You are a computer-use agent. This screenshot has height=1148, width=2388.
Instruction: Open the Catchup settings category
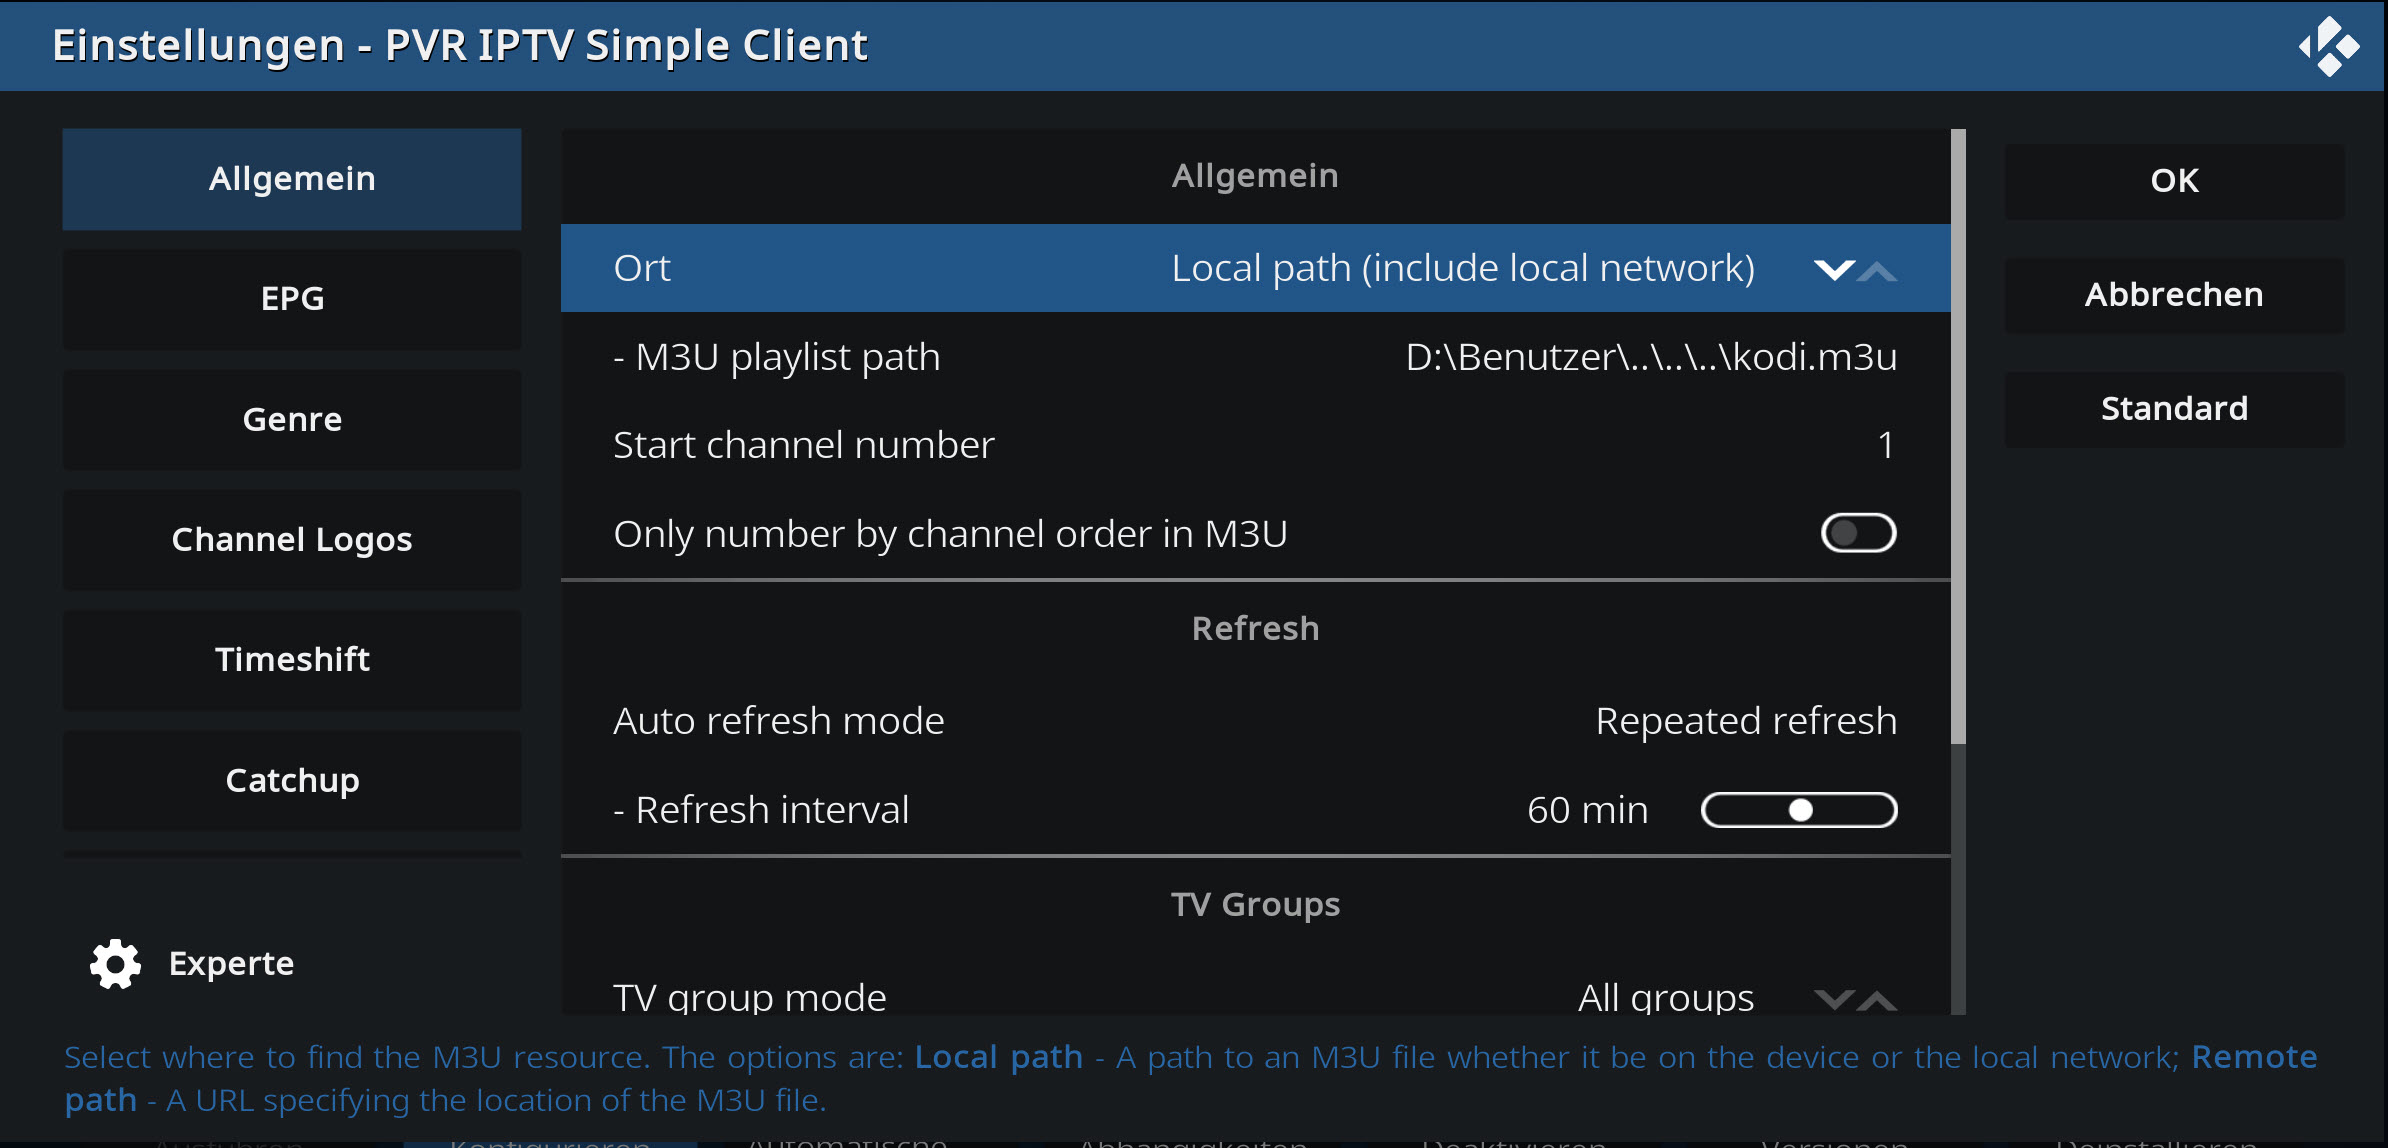[292, 781]
